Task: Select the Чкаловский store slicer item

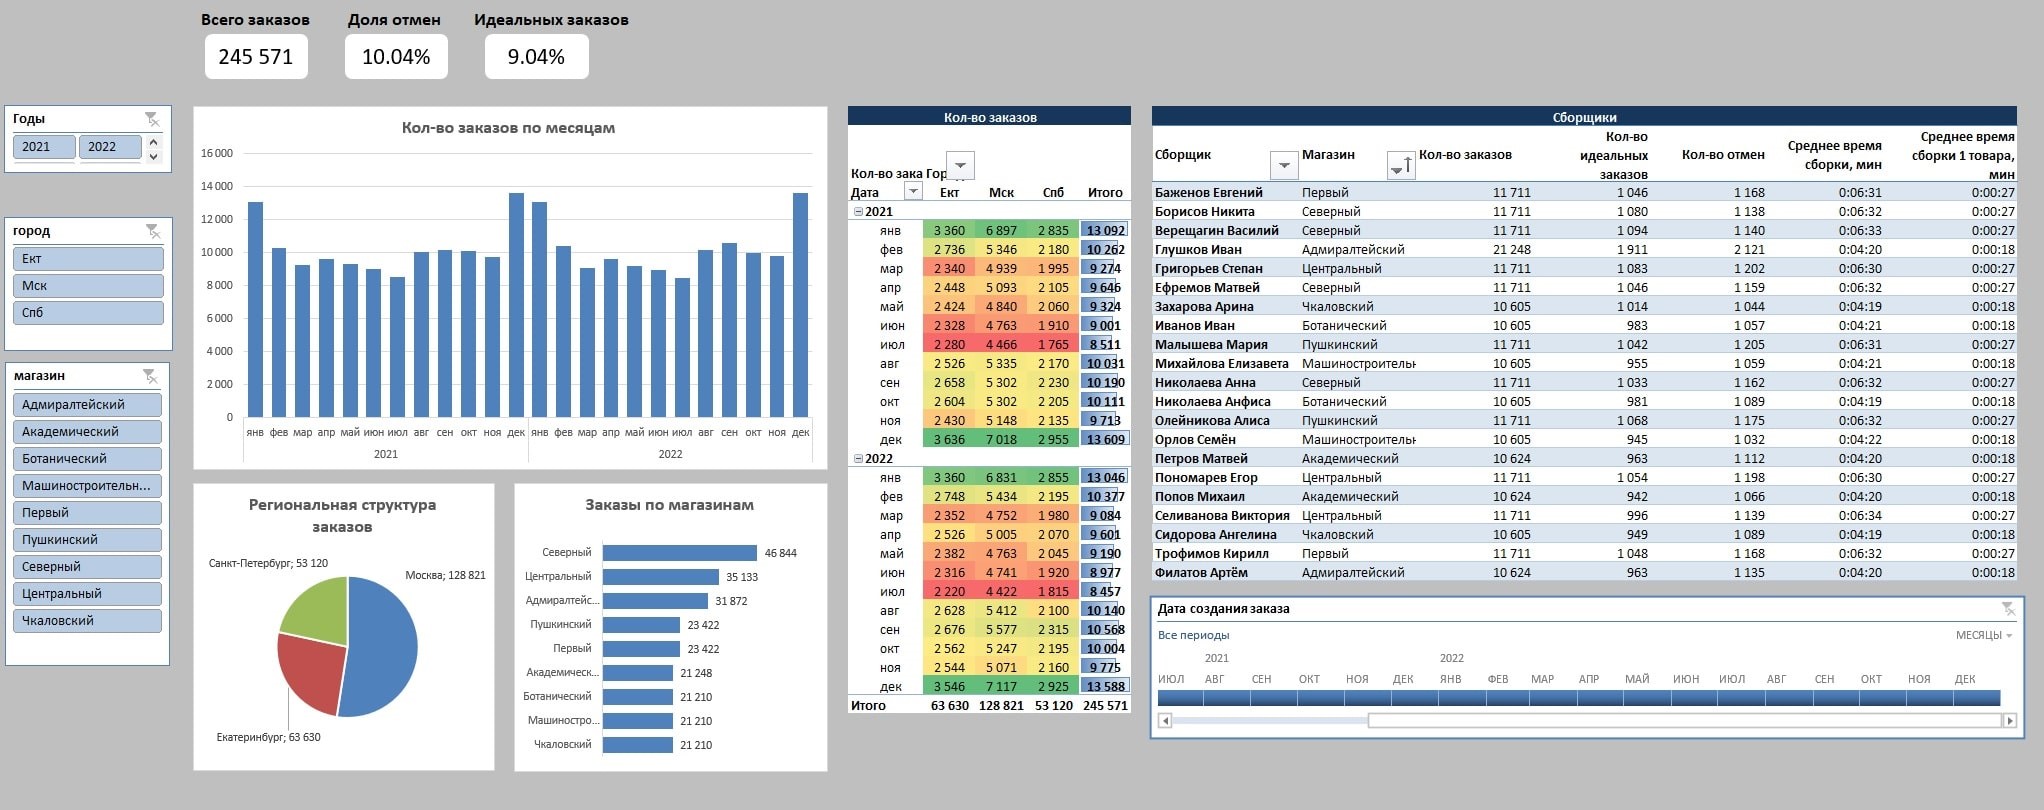Action: 87,621
